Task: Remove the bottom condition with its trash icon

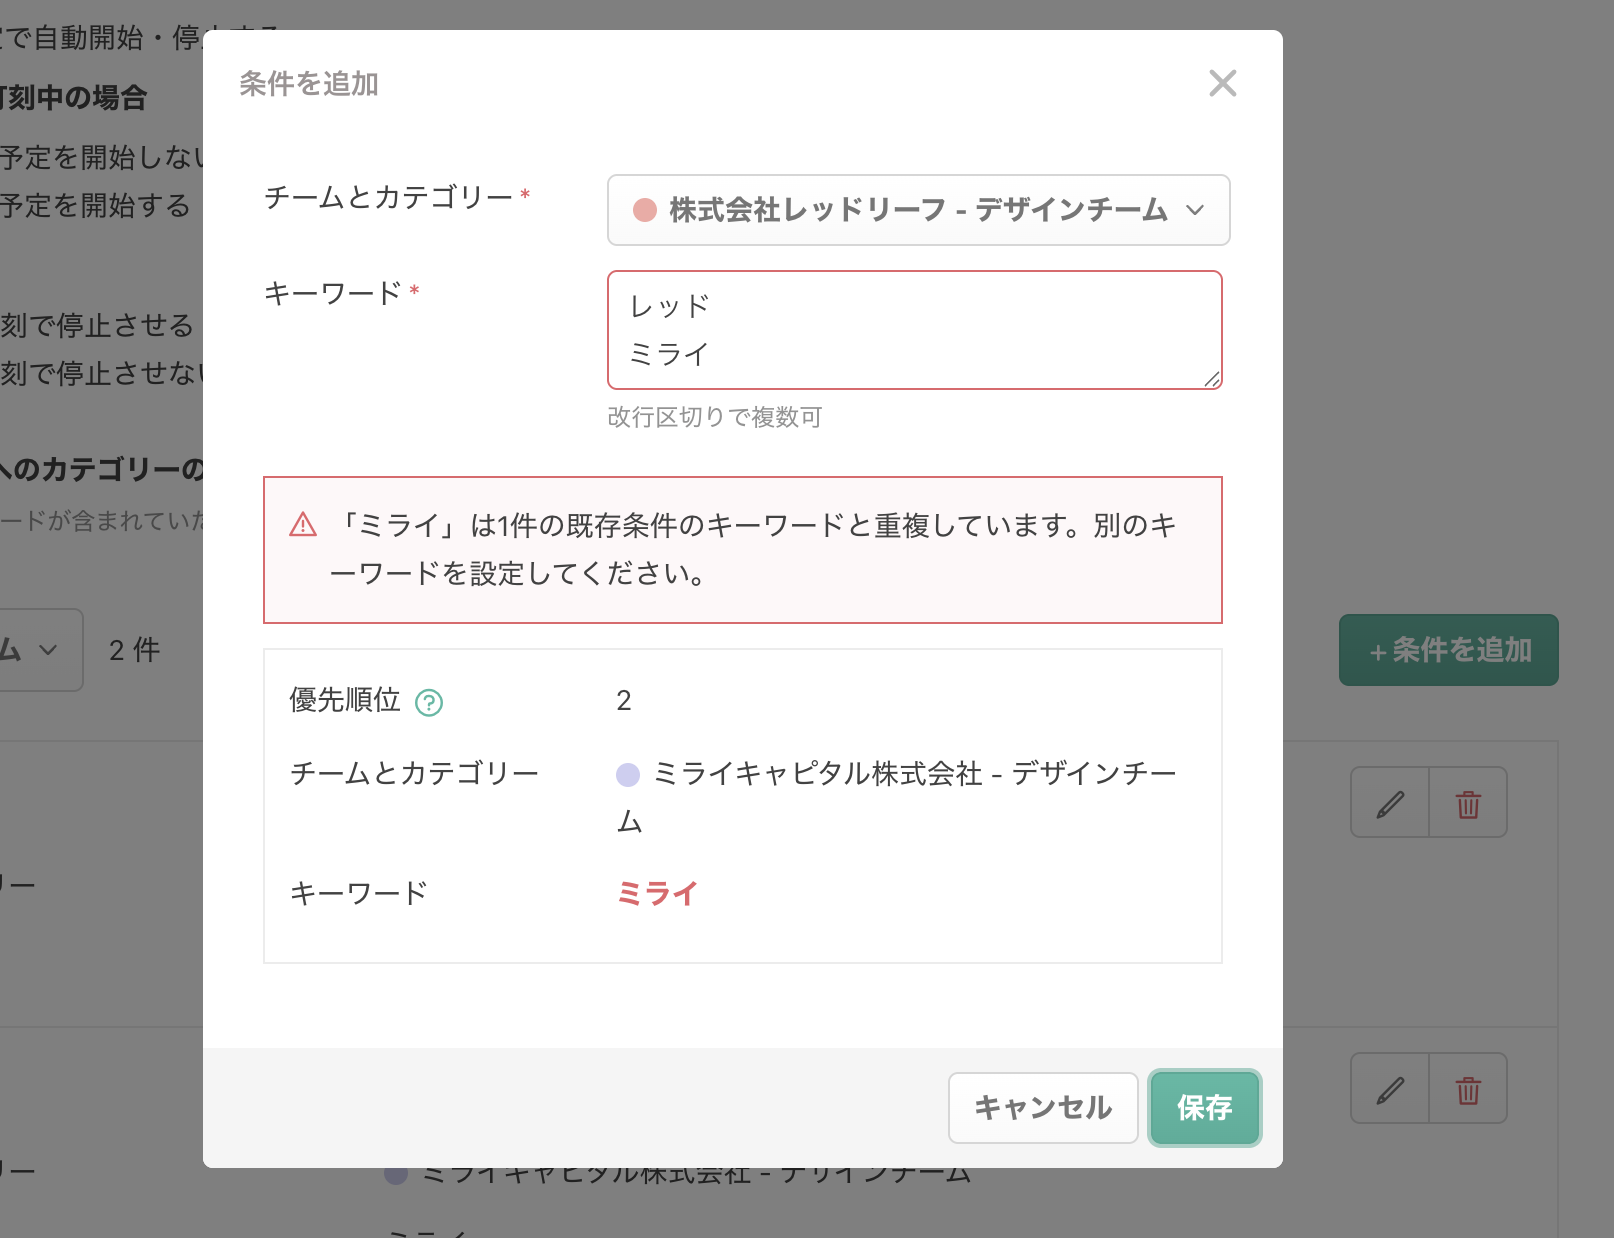Action: click(1468, 1088)
